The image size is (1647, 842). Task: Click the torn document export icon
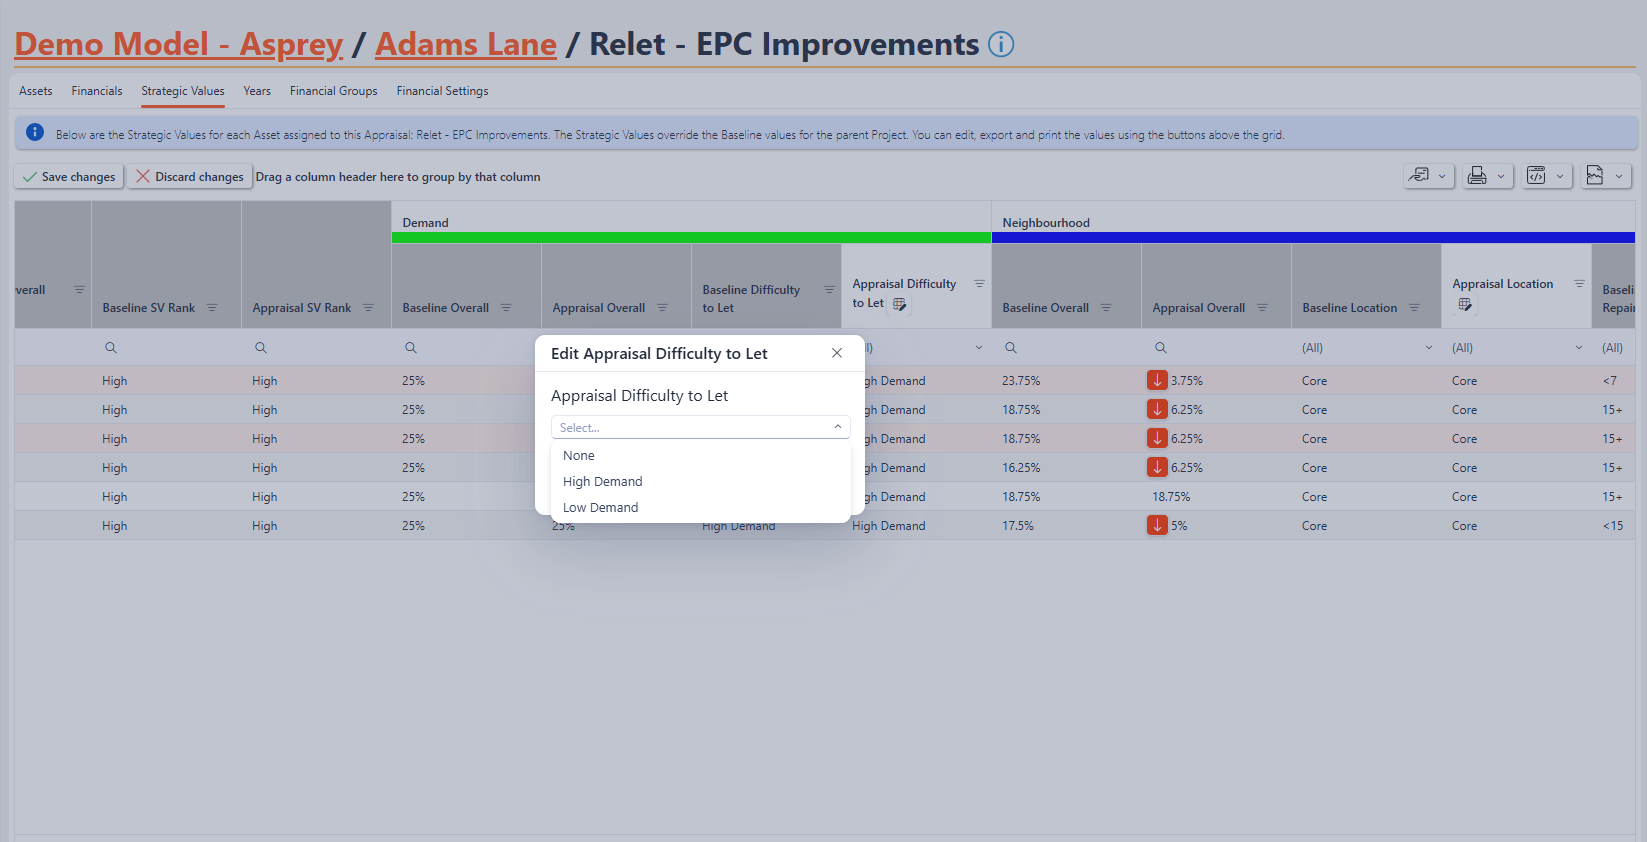1595,176
